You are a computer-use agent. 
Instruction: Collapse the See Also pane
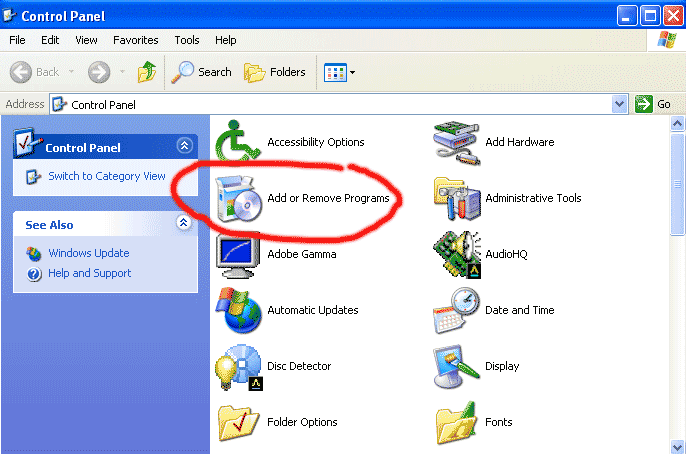[x=183, y=223]
